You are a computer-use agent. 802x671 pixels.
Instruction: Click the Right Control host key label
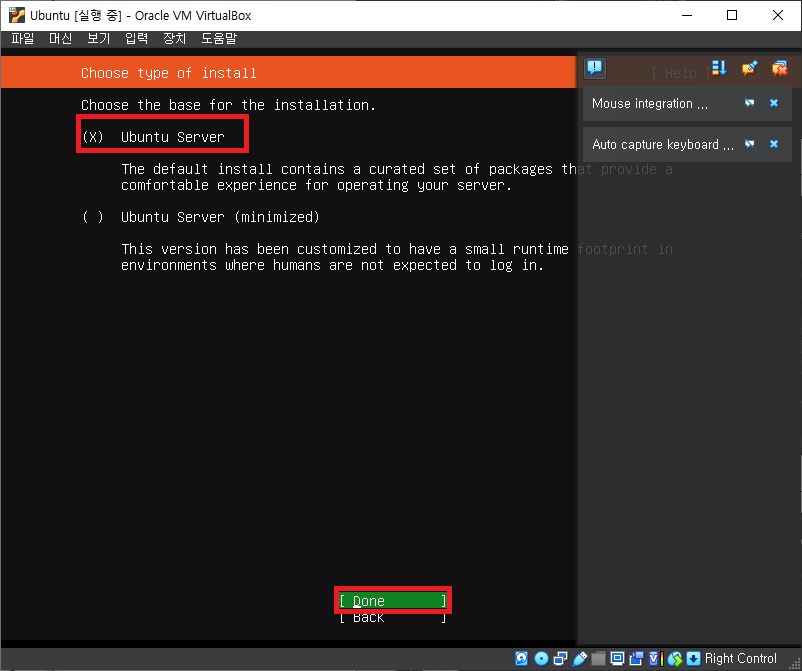(740, 658)
